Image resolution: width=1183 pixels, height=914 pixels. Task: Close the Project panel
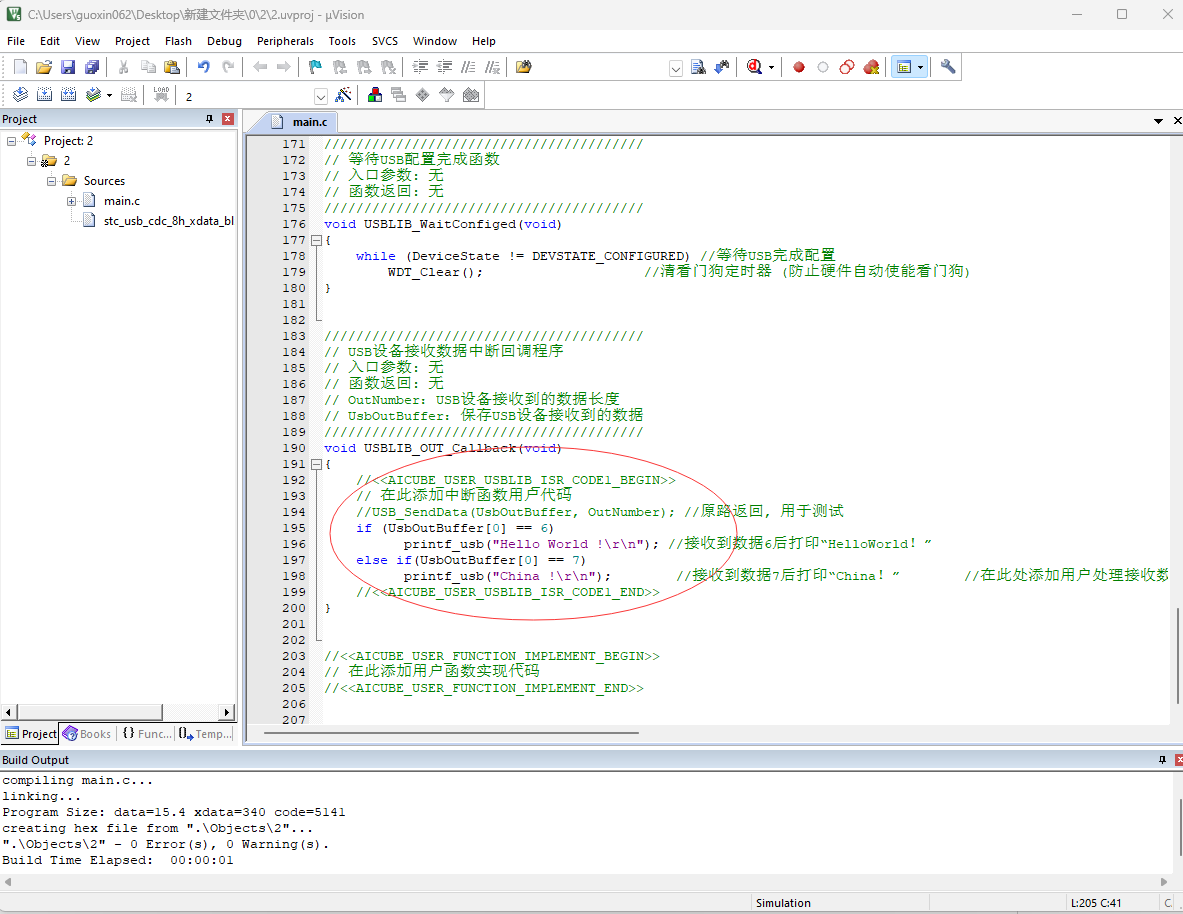(x=228, y=119)
